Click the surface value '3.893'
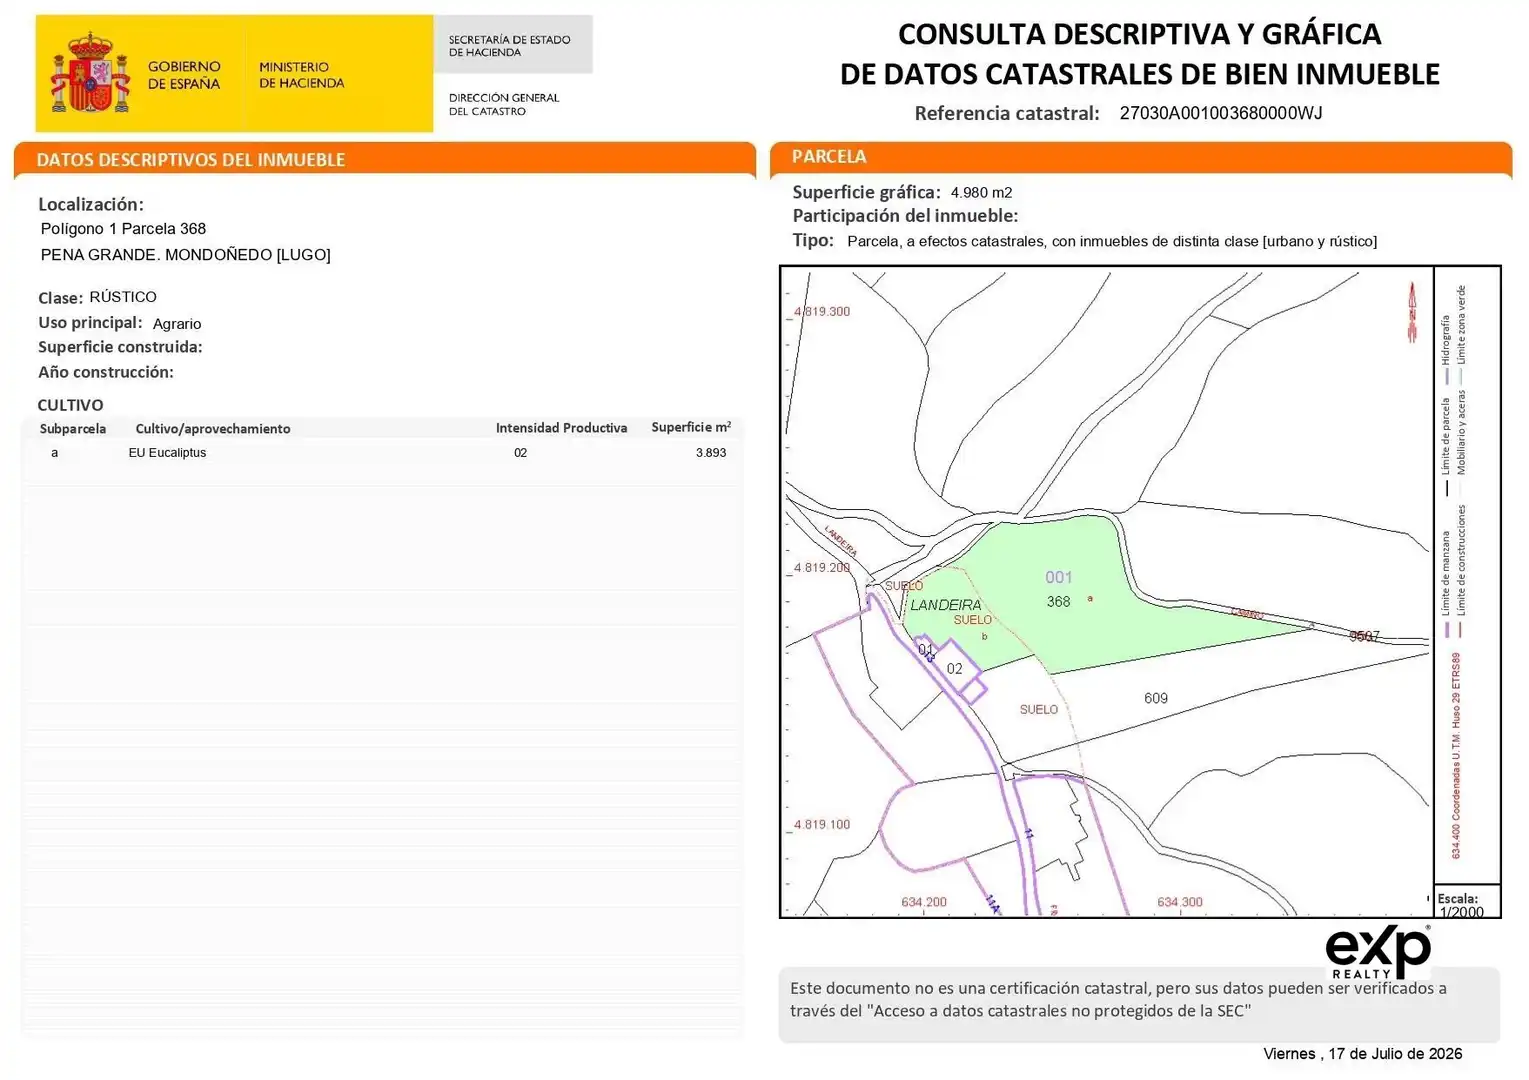This screenshot has width=1529, height=1080. click(711, 453)
